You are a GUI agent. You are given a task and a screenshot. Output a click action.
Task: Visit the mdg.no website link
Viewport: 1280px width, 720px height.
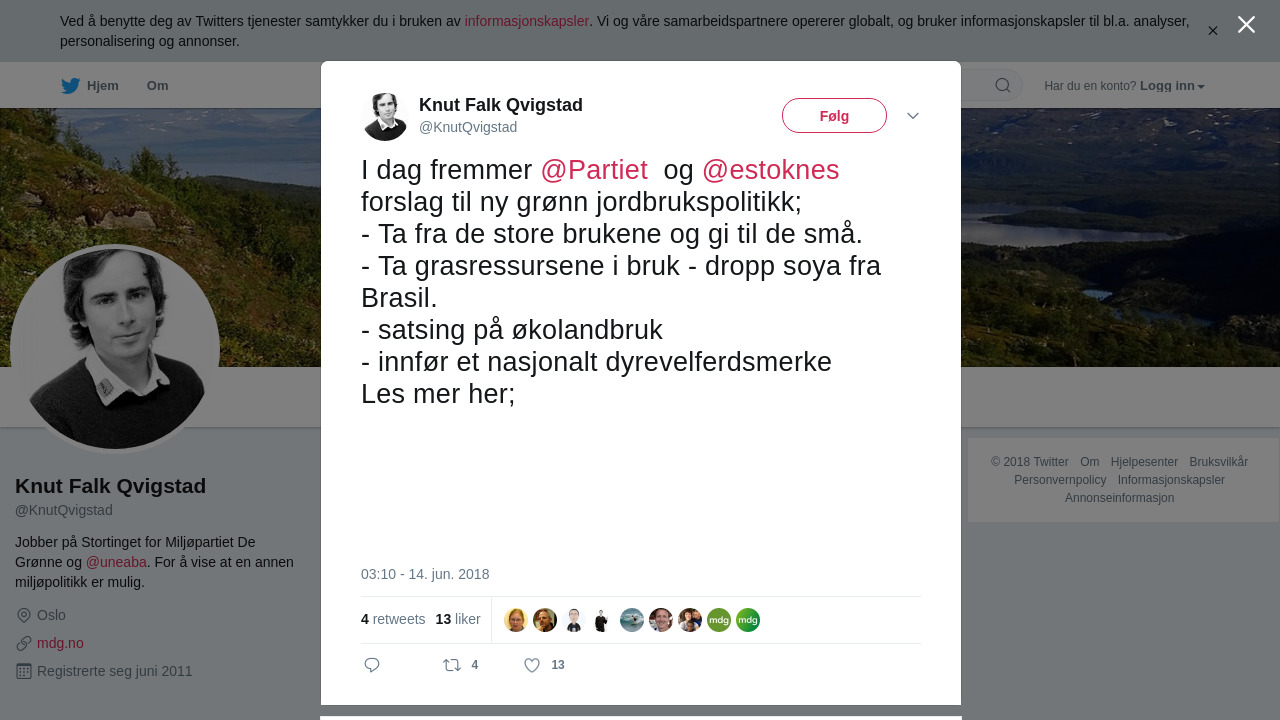(60, 643)
